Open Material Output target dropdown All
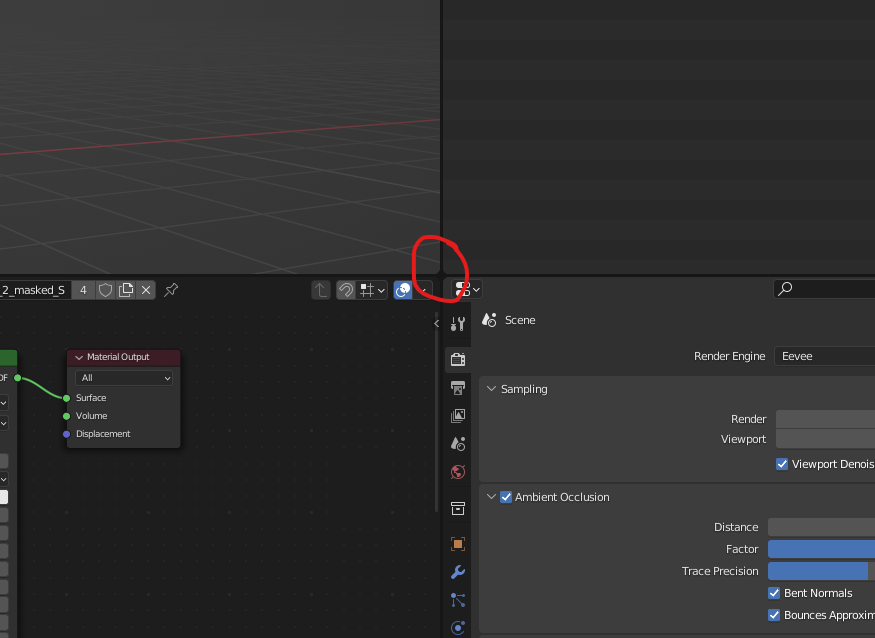The width and height of the screenshot is (875, 638). click(x=124, y=378)
